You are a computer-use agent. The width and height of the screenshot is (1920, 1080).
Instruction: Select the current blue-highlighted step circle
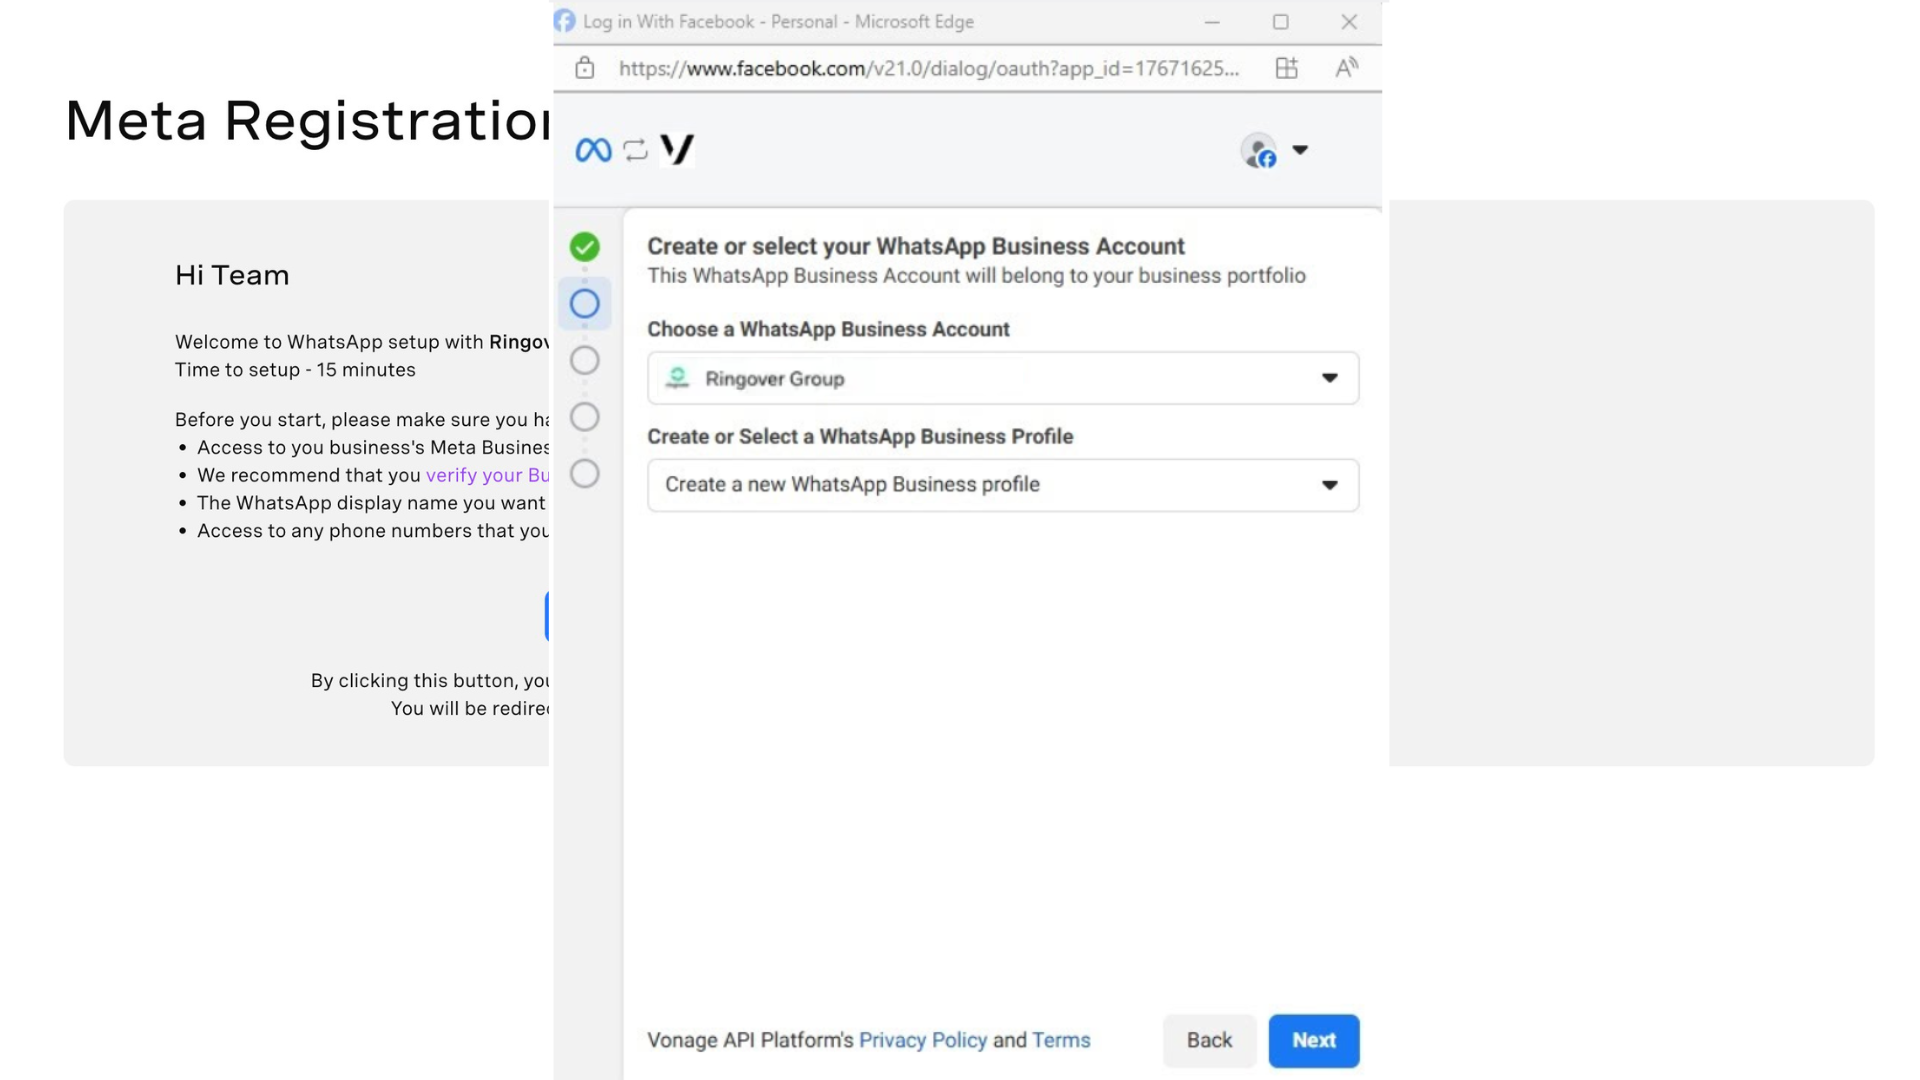click(585, 304)
